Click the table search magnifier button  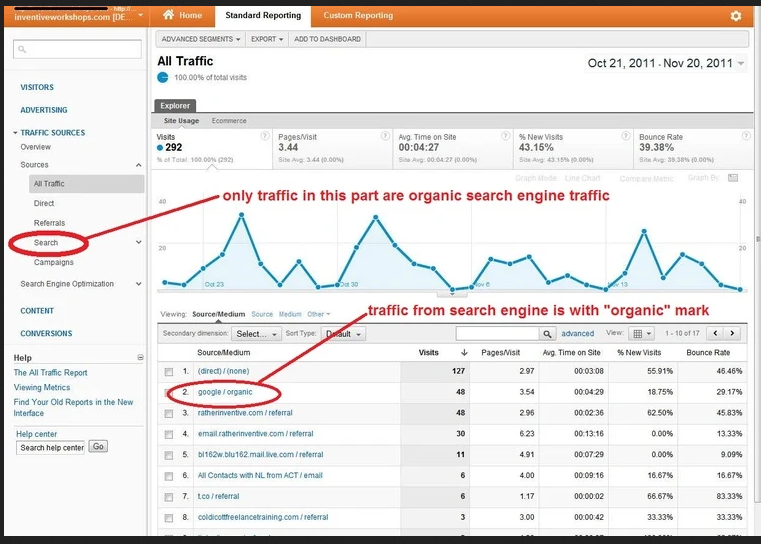click(548, 334)
